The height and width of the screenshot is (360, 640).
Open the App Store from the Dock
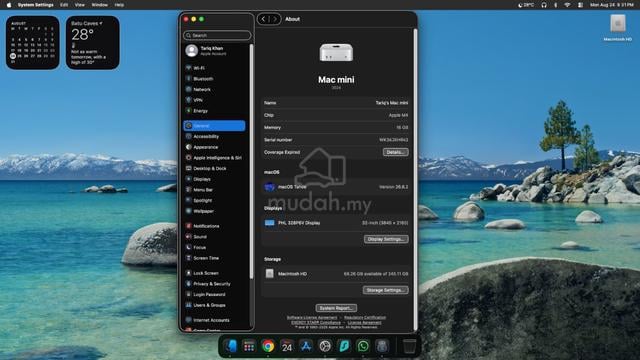tap(306, 346)
